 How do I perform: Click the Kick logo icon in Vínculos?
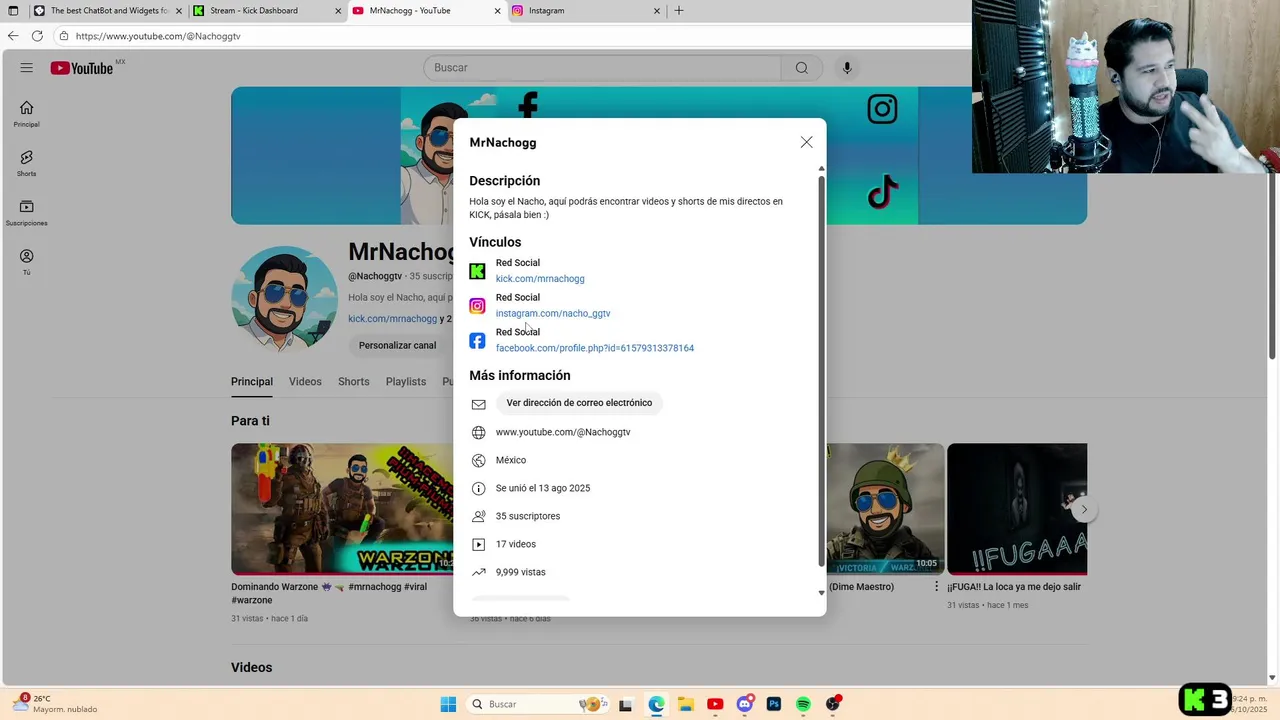pyautogui.click(x=478, y=271)
